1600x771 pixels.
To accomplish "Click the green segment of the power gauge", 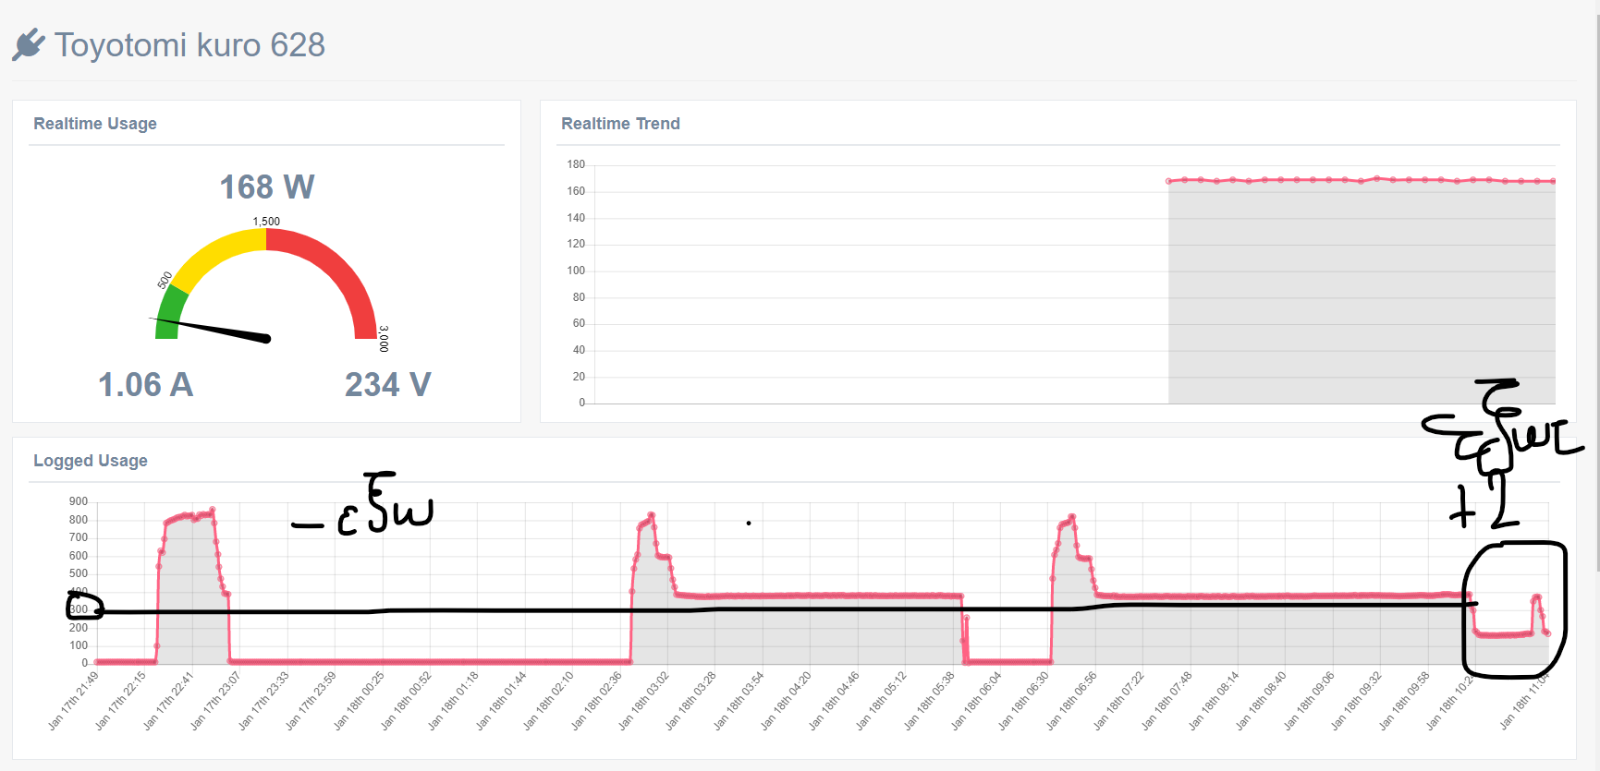I will tap(170, 311).
